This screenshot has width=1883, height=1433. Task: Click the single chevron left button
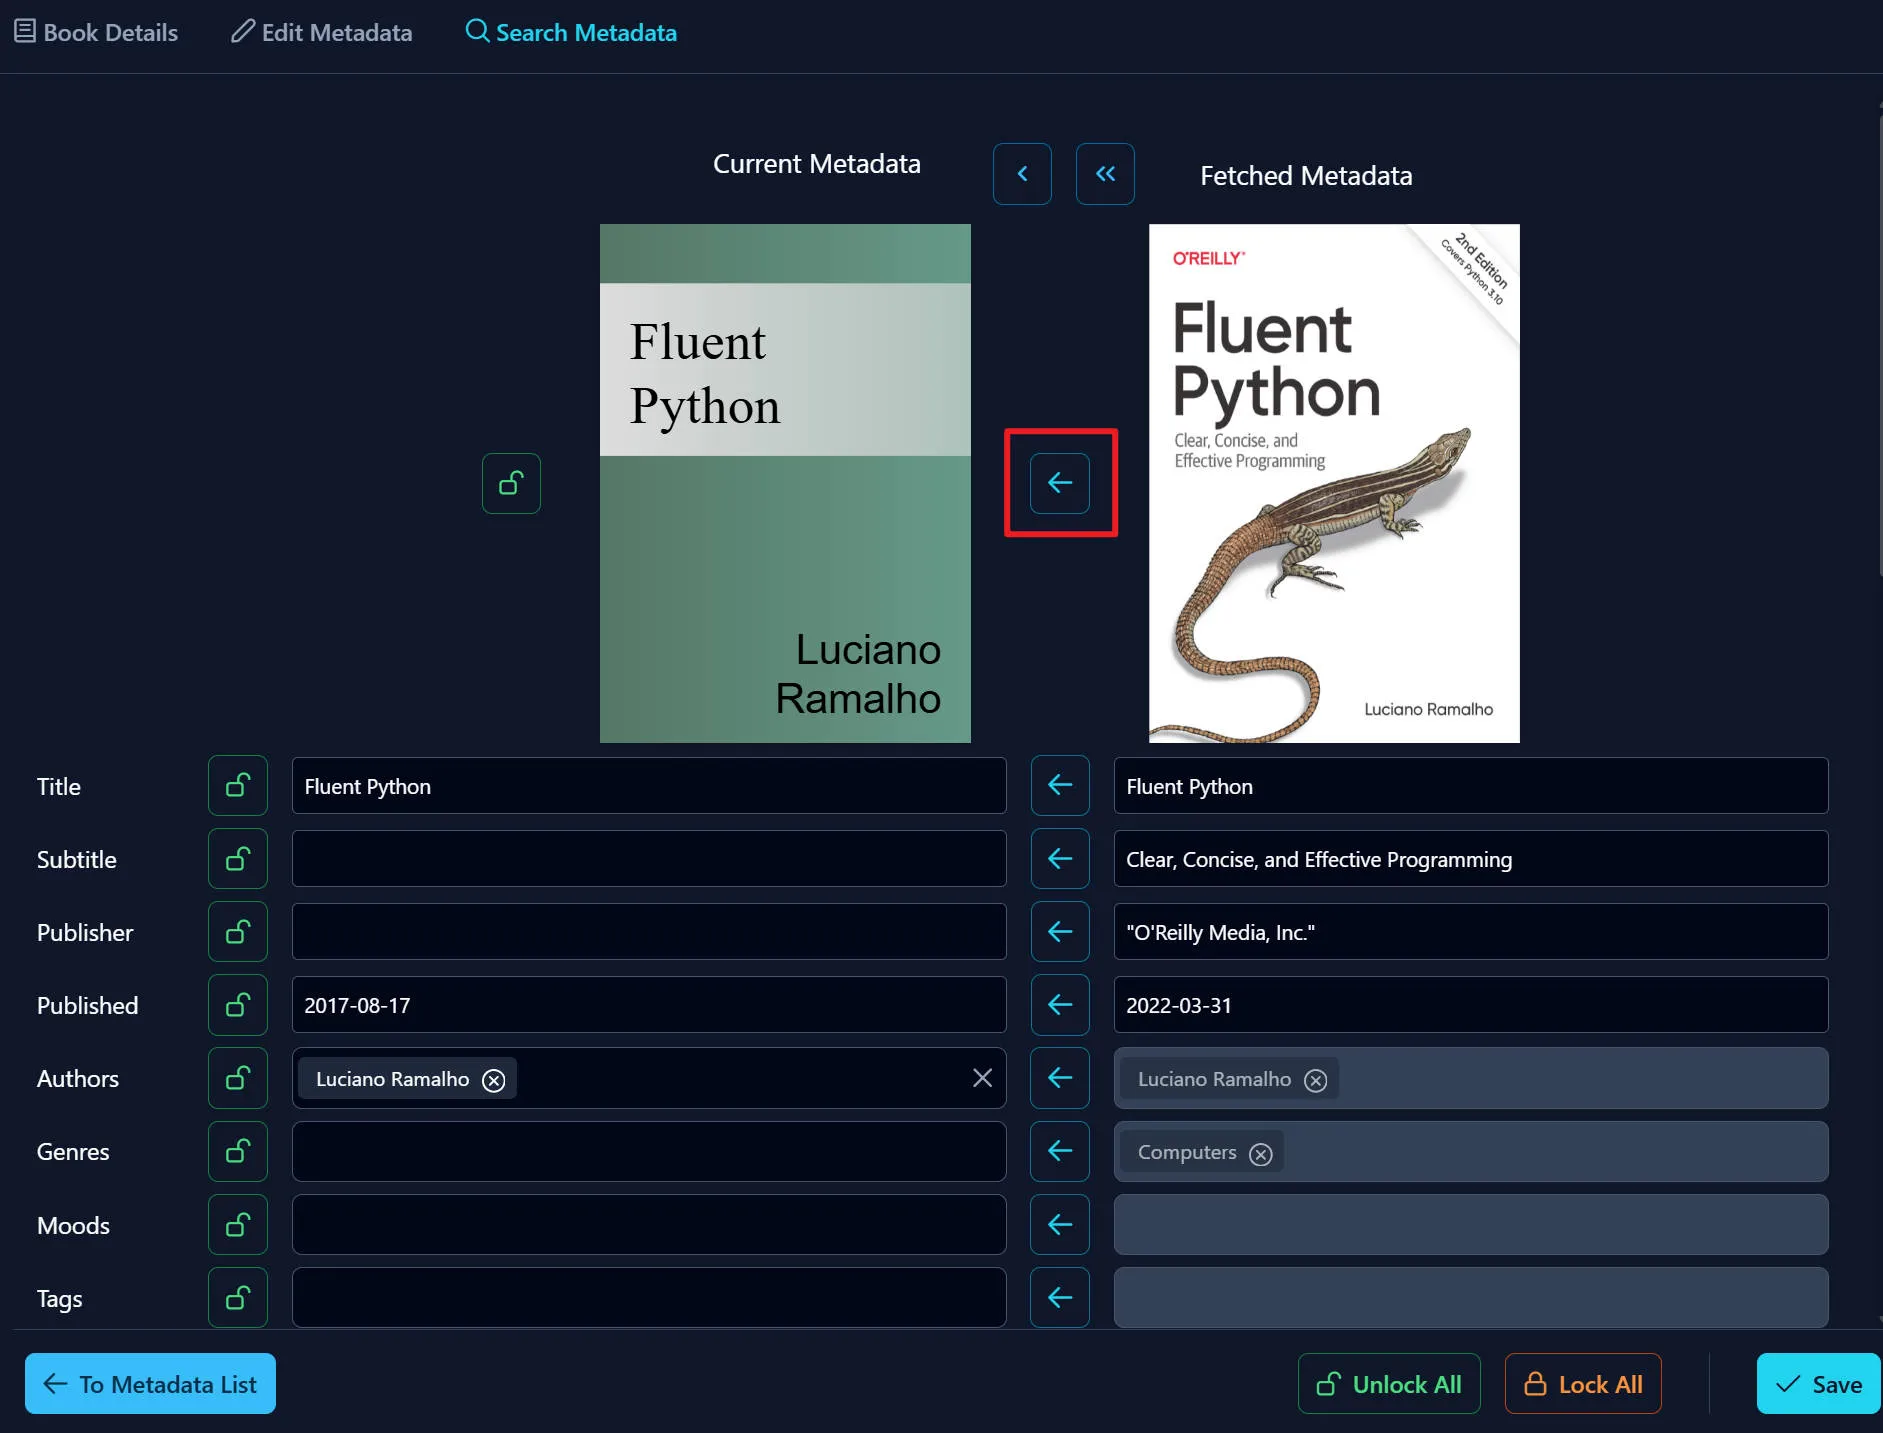(1021, 174)
